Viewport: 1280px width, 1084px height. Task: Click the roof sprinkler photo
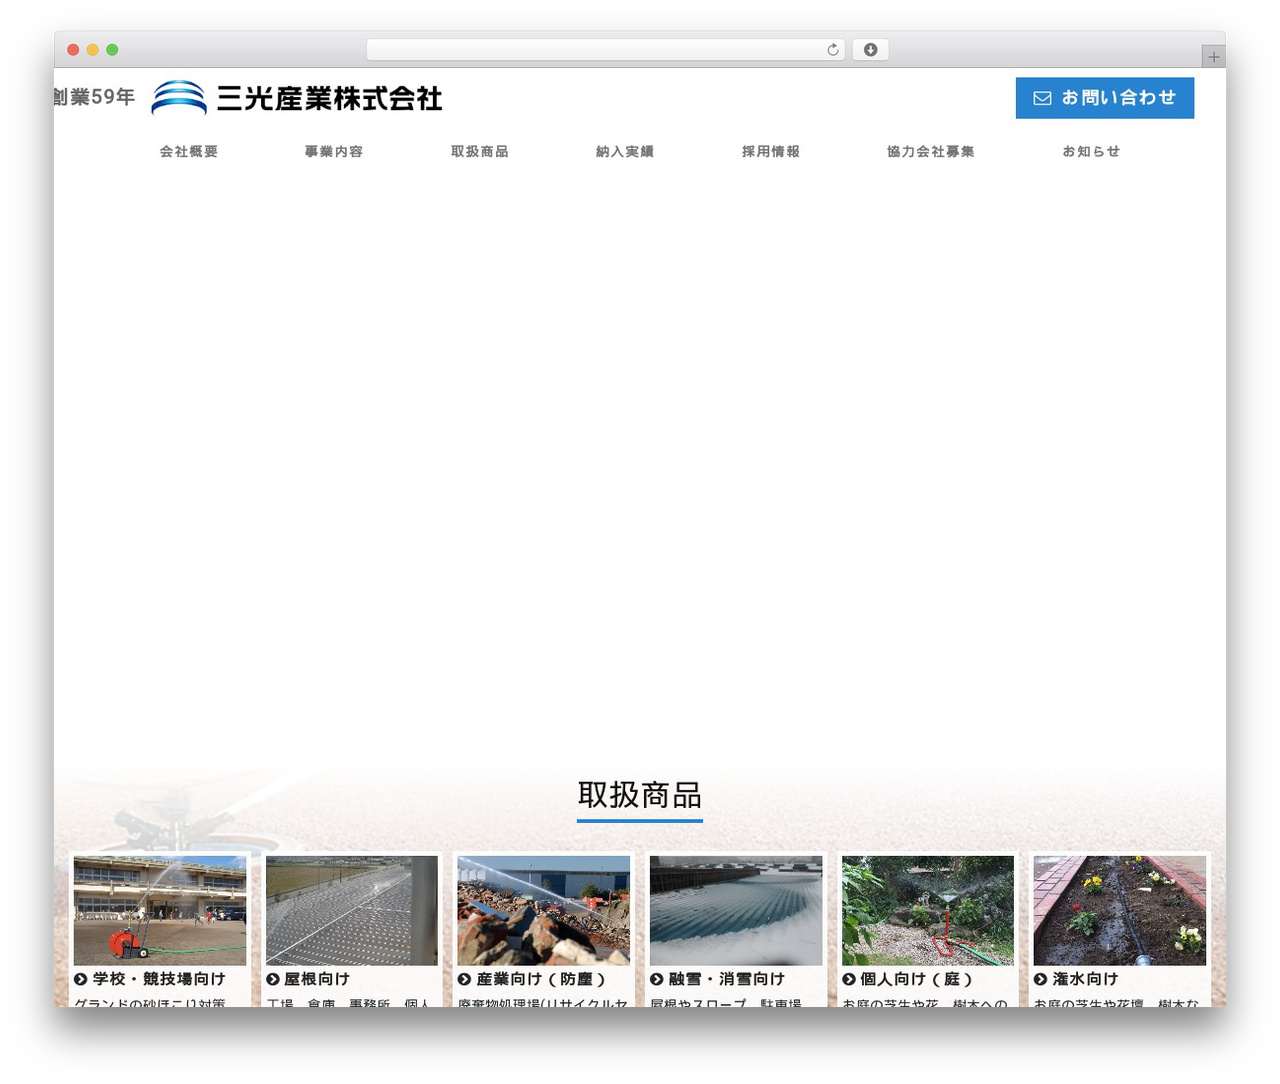pos(352,910)
